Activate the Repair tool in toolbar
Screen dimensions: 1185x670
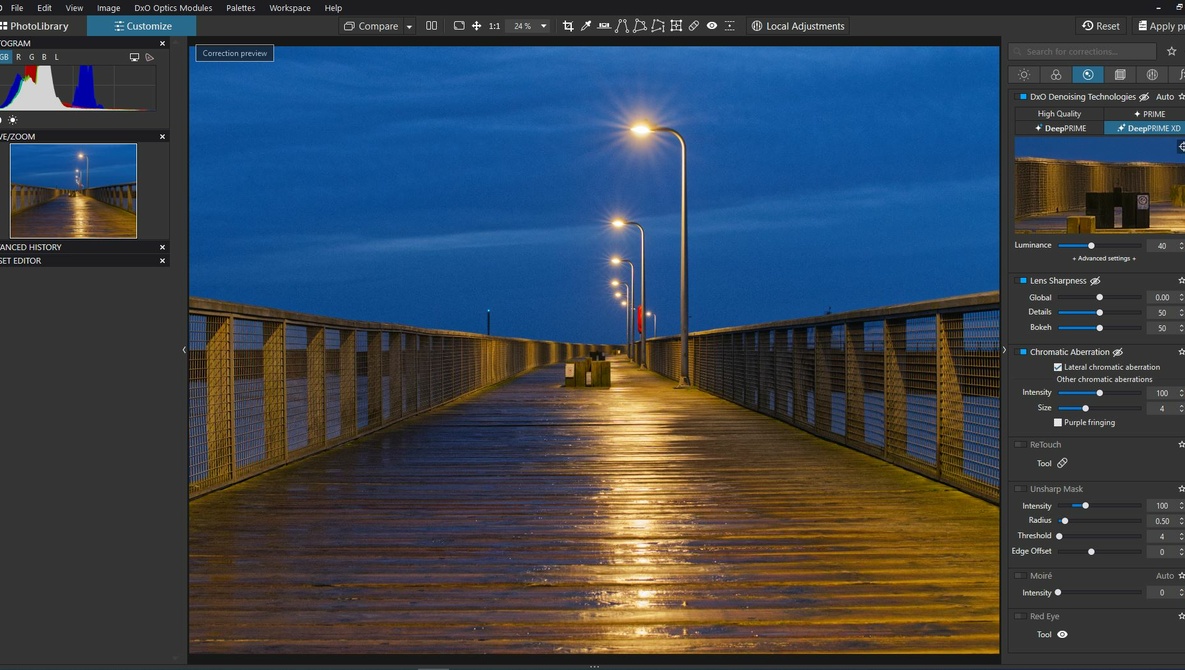point(694,26)
